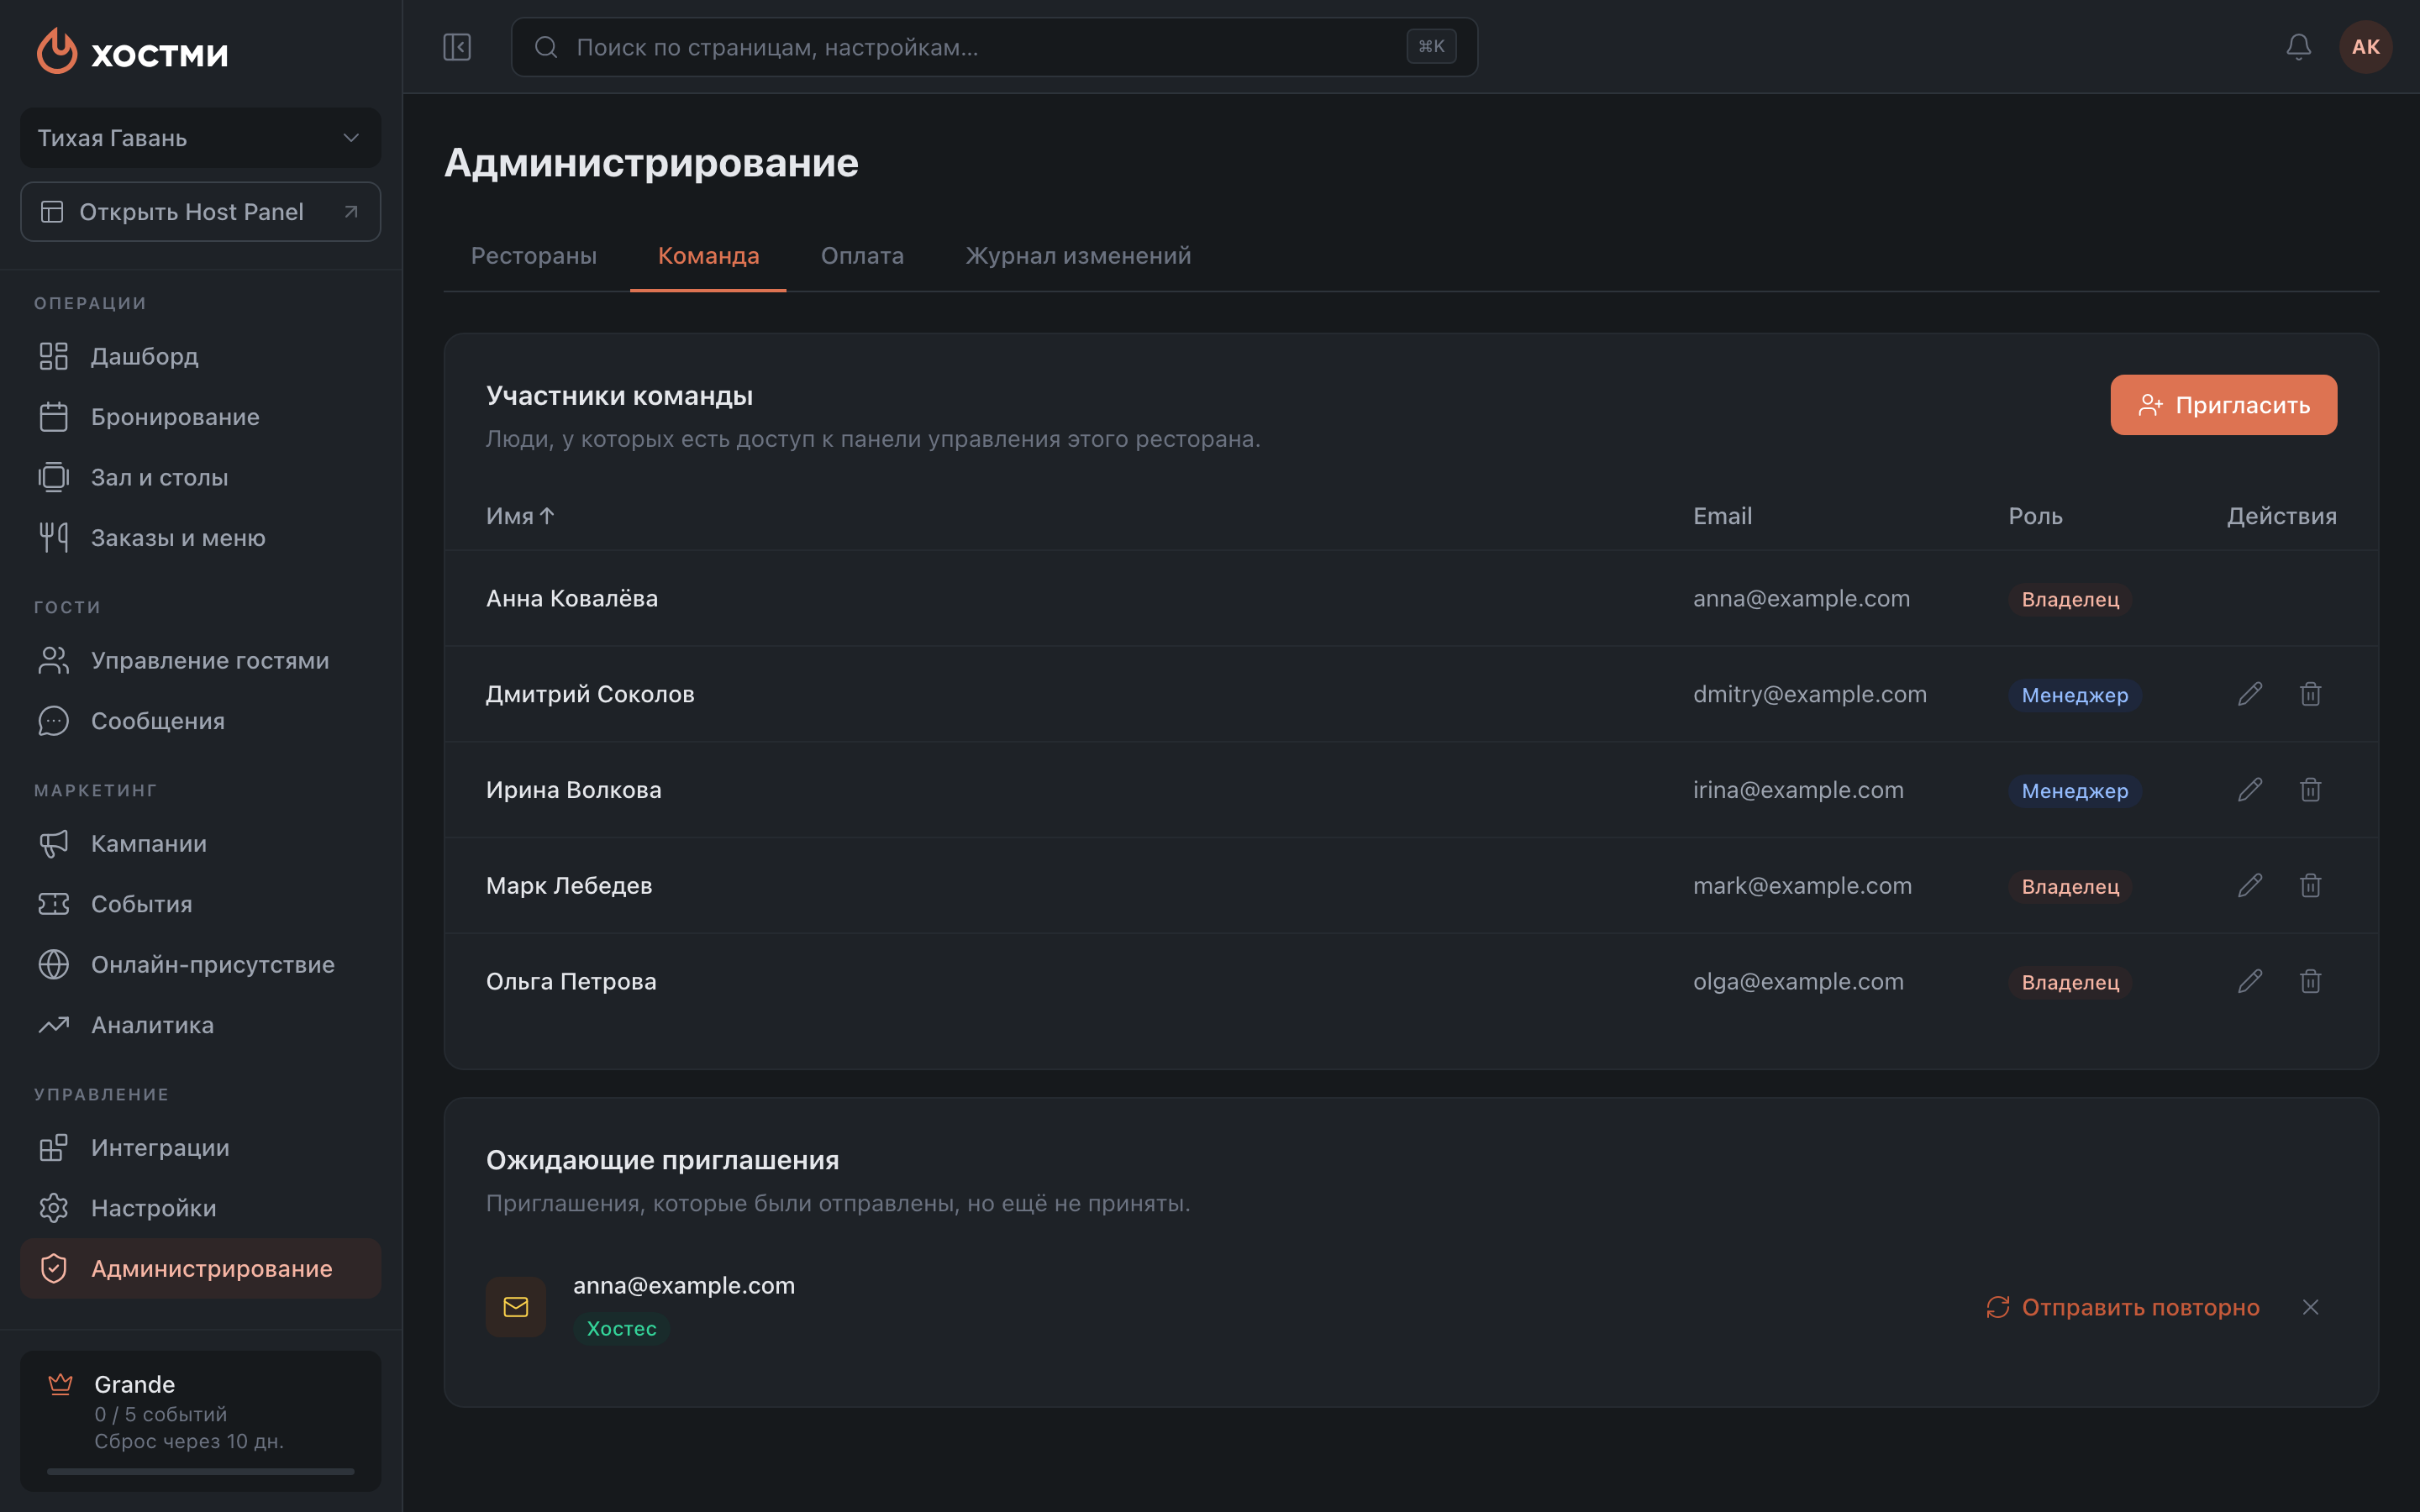Open Host Panel external link button
Screen dimensions: 2420x1512
[200, 212]
